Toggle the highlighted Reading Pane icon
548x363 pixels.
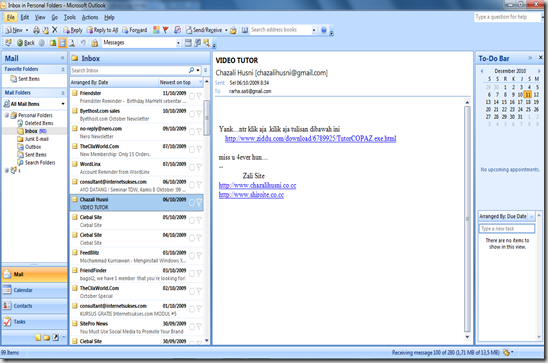point(62,43)
